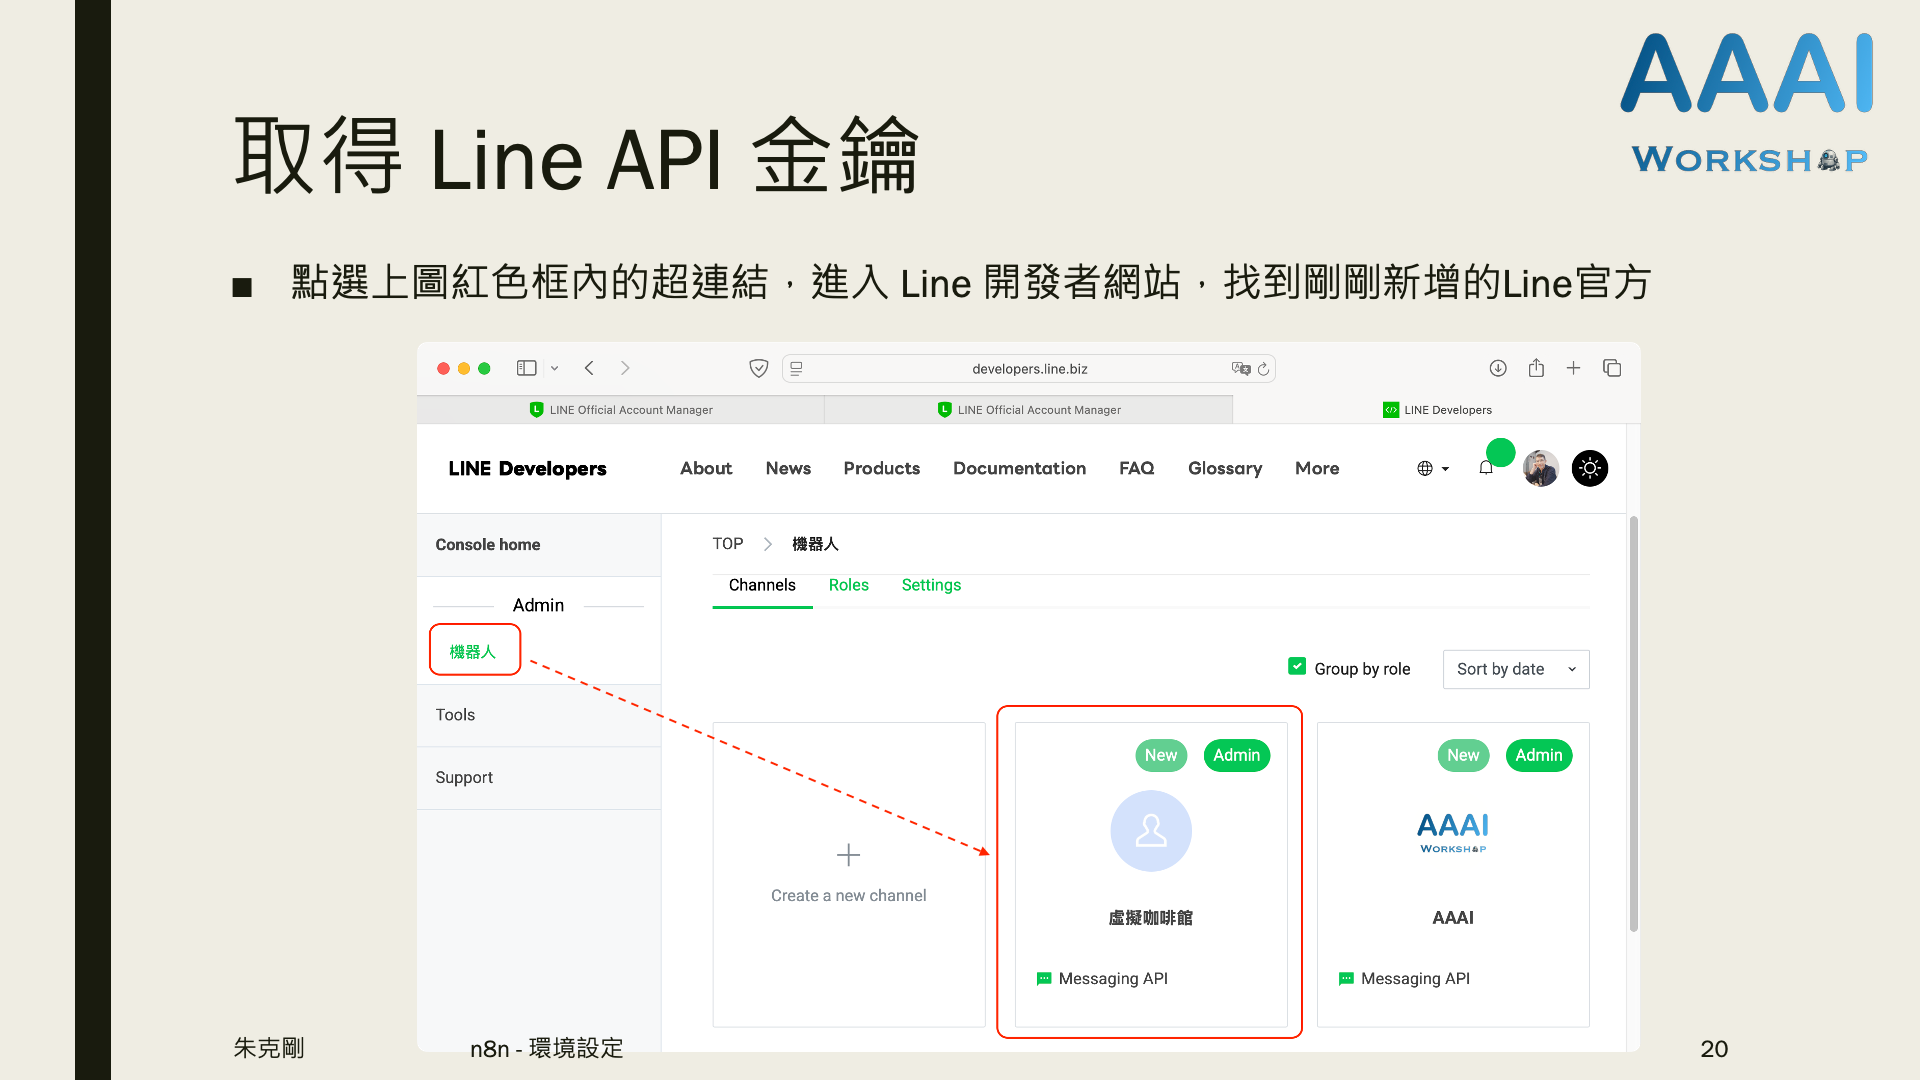Open the 虛擬咖啡館 channel card

tap(1150, 872)
